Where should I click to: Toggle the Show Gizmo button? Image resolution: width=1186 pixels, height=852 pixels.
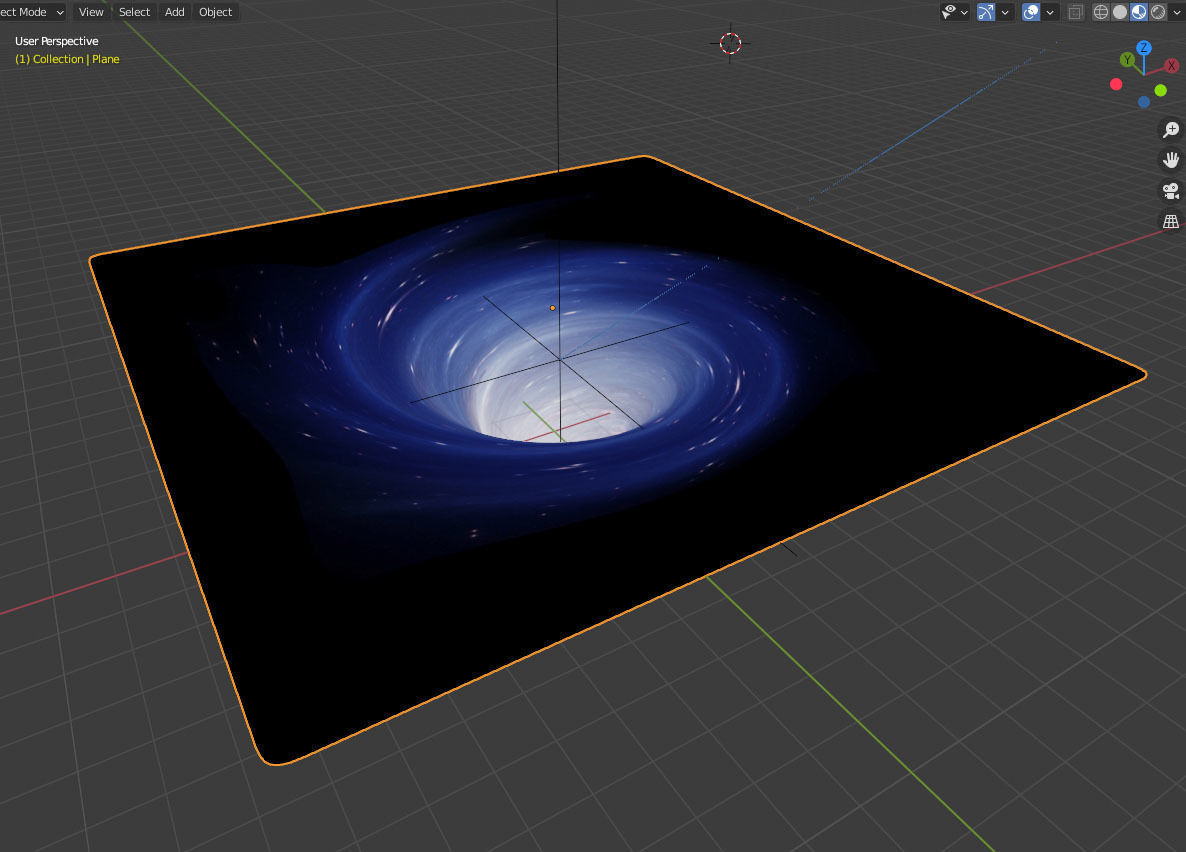pos(986,12)
